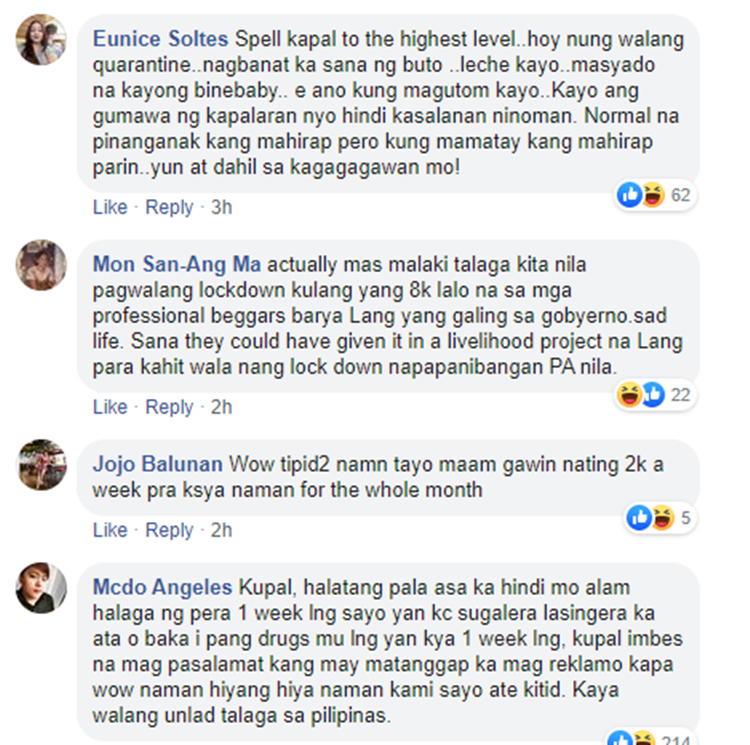Click the like reaction icon on Jojo Balunan's comment
Image resolution: width=750 pixels, height=745 pixels.
(x=639, y=518)
